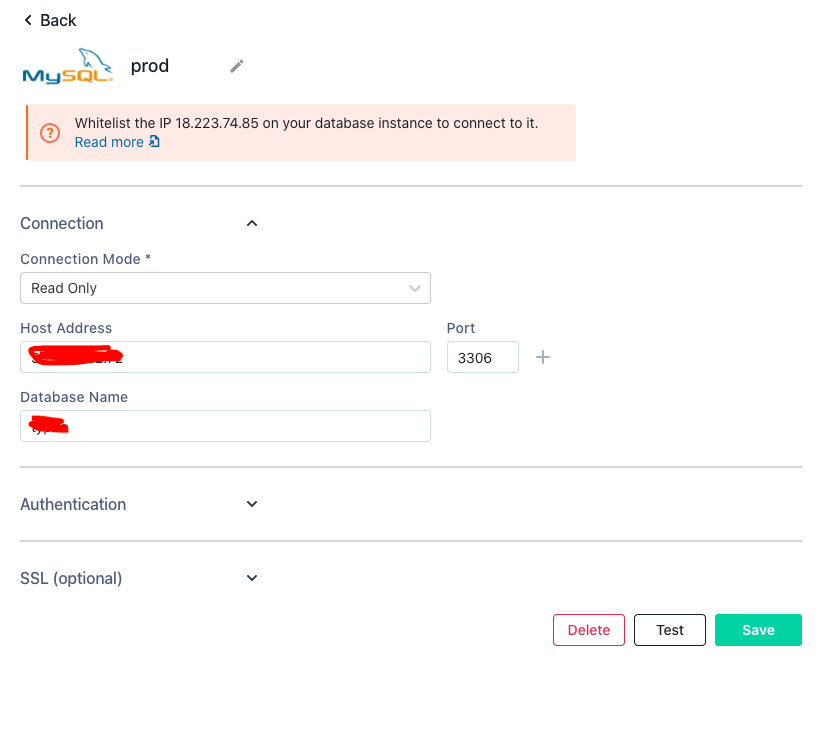This screenshot has height=744, width=819.
Task: Click the 'Connection Mode *' label
Action: point(86,259)
